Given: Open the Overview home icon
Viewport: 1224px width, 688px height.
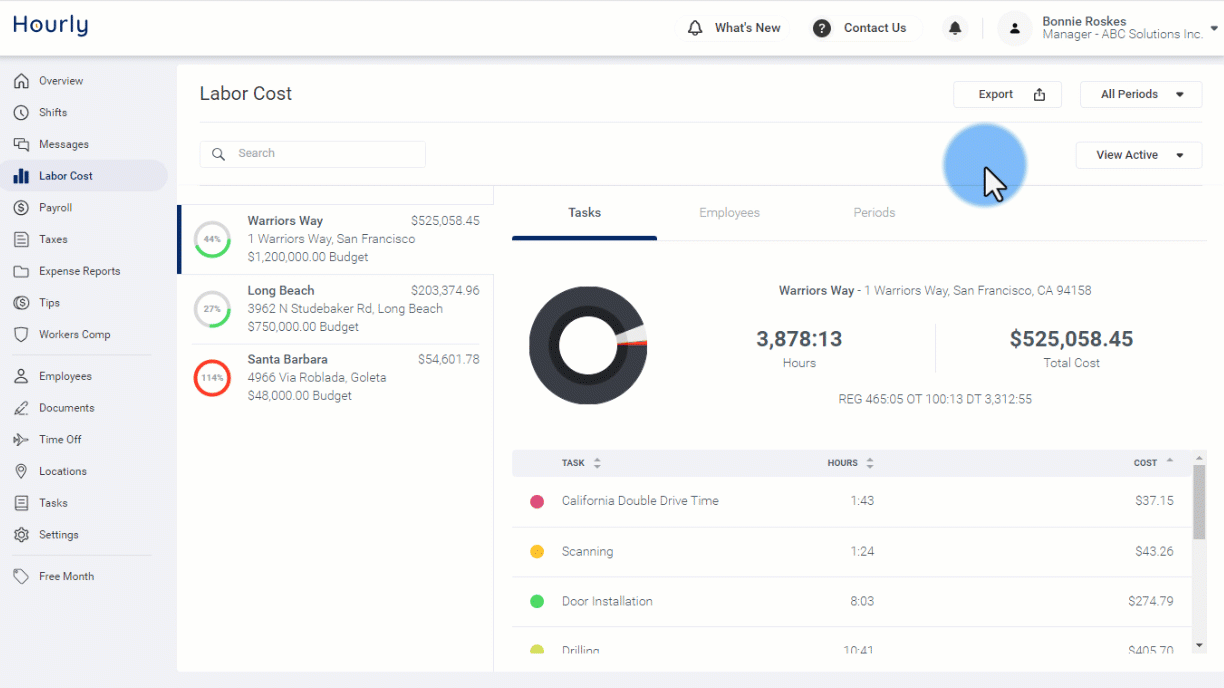Looking at the screenshot, I should [21, 81].
